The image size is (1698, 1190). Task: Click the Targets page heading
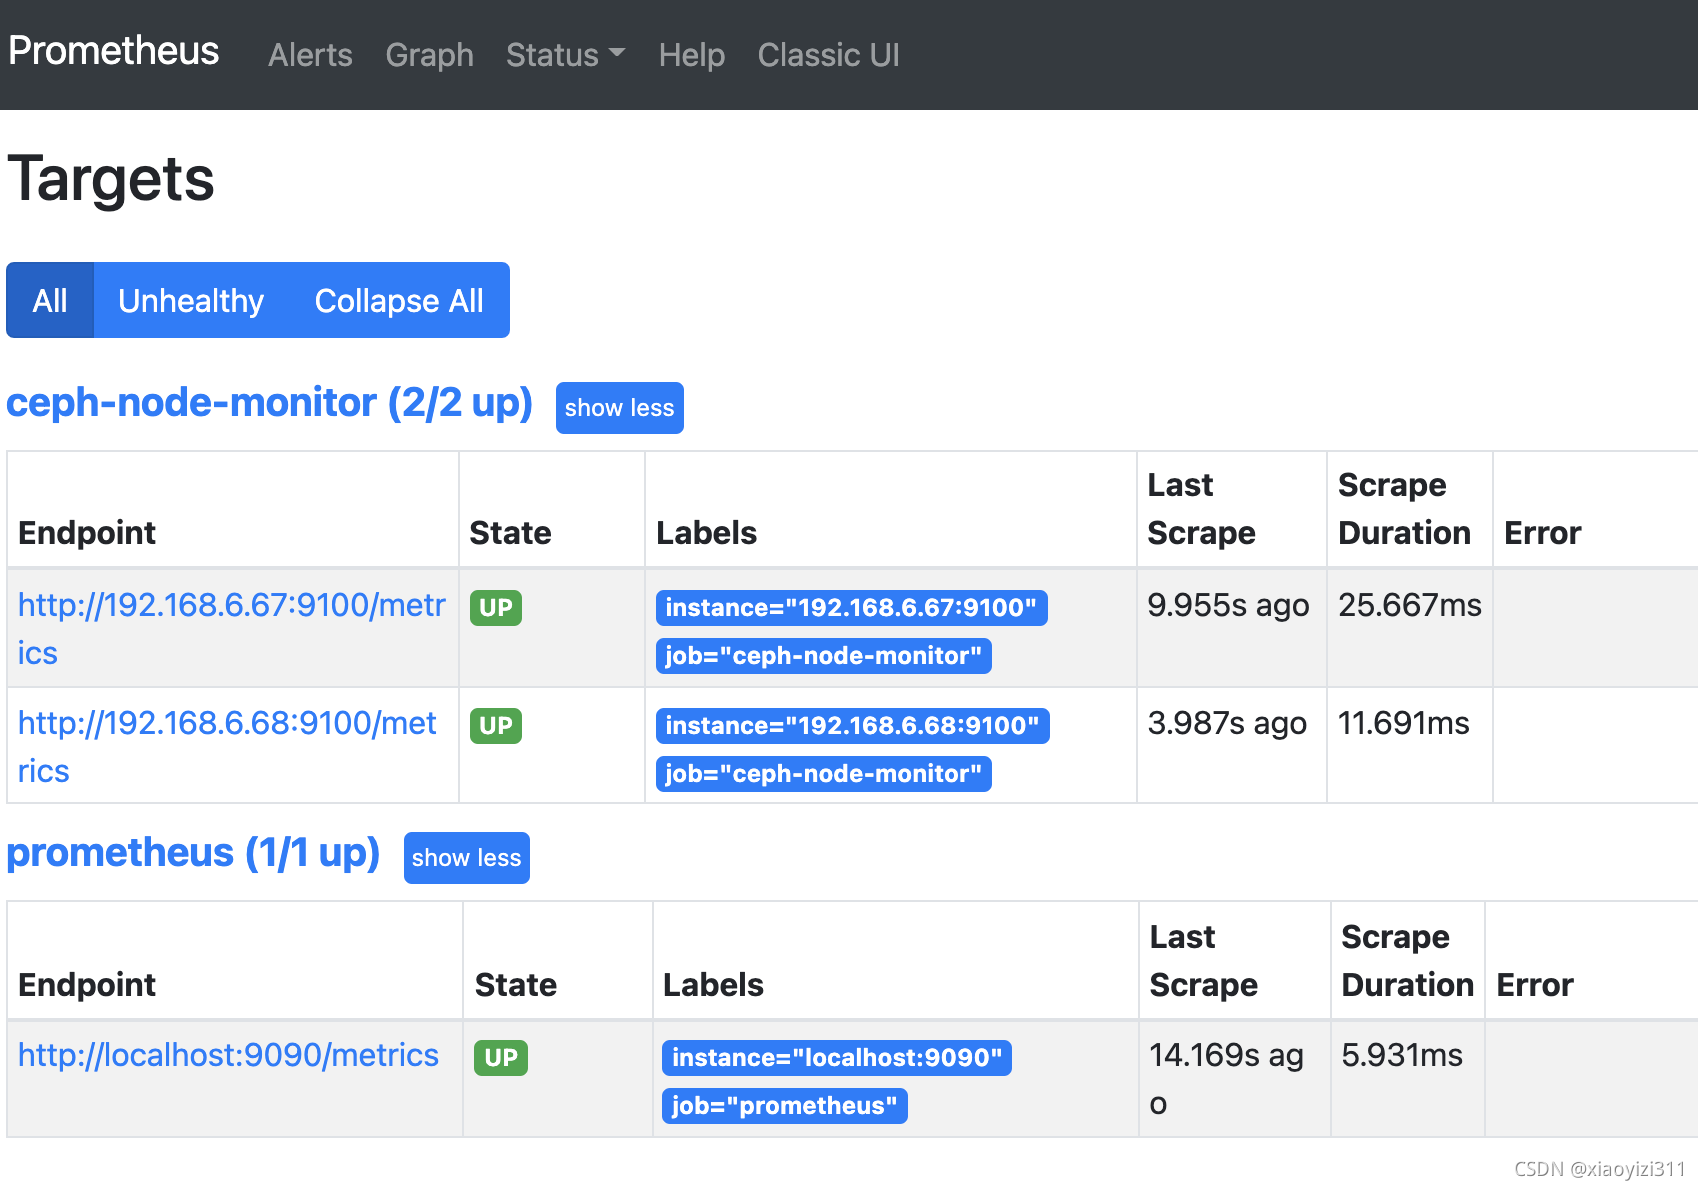111,180
